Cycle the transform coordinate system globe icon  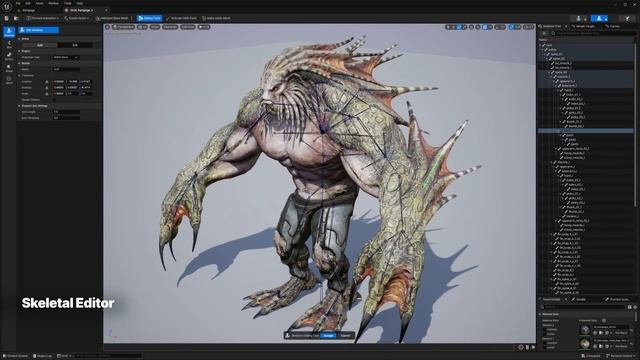click(x=471, y=27)
